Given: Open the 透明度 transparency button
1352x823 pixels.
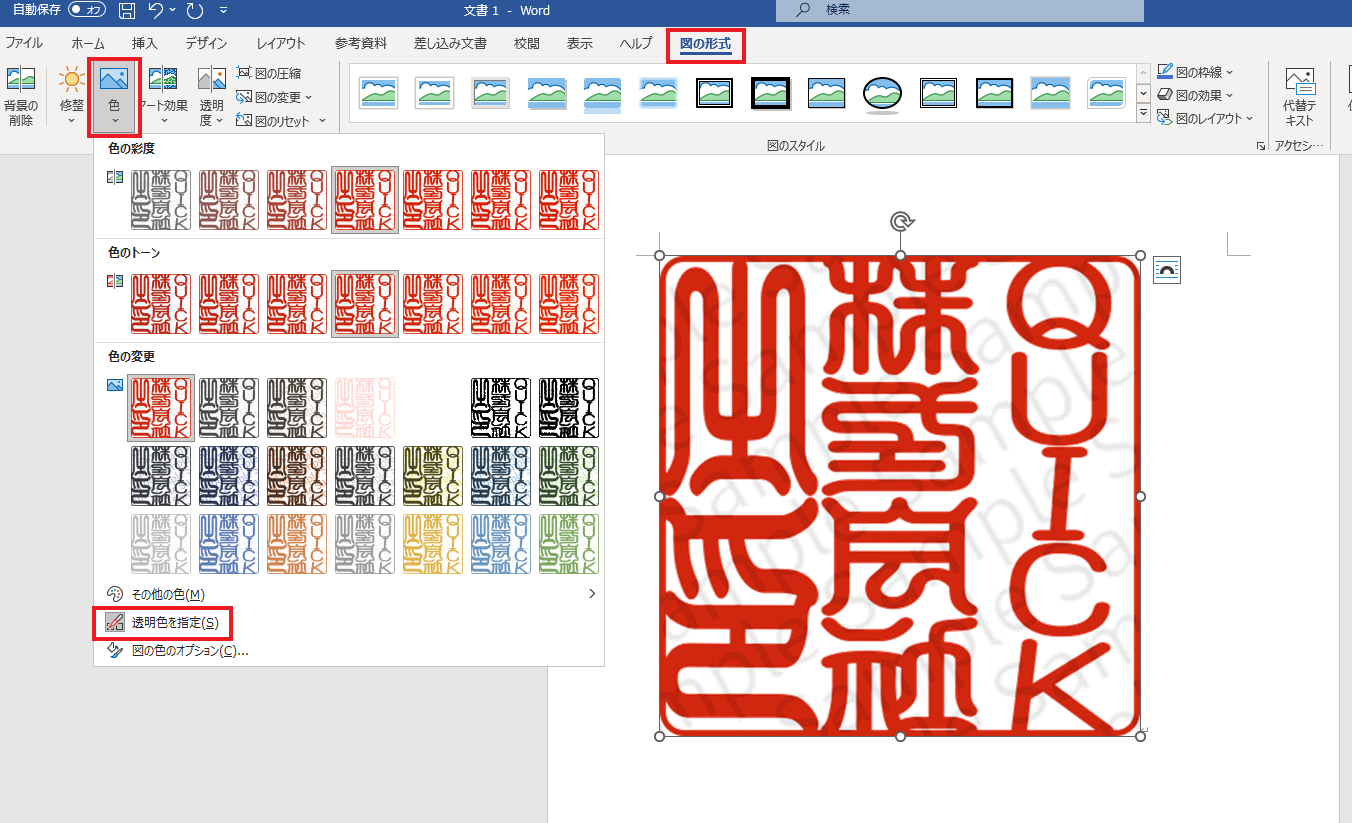Looking at the screenshot, I should (211, 97).
